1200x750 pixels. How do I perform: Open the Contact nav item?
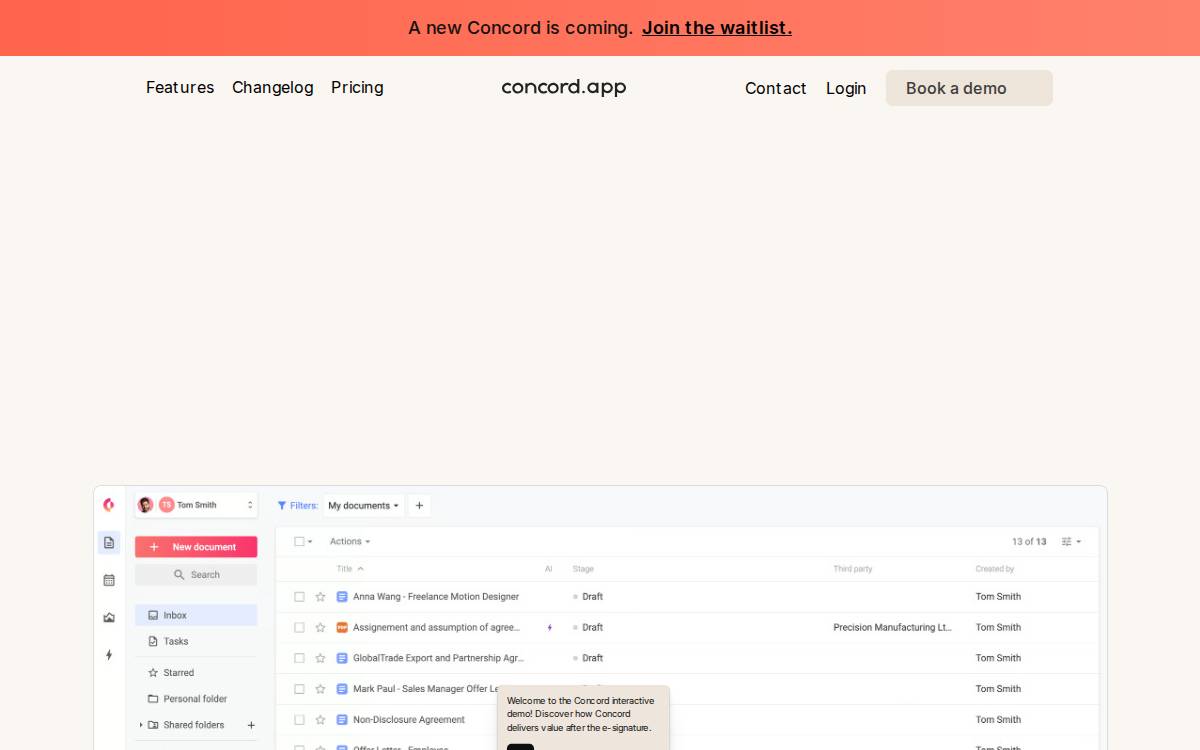(776, 89)
